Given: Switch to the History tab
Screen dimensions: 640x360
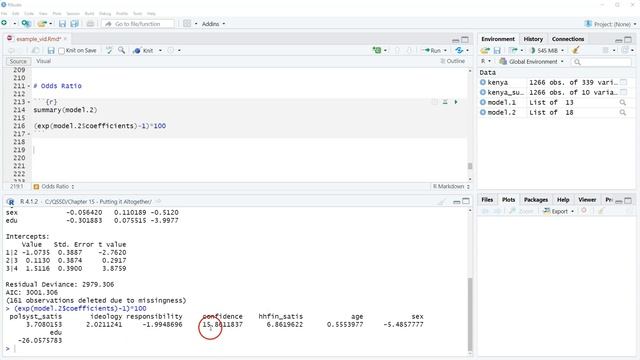Looking at the screenshot, I should pos(533,39).
